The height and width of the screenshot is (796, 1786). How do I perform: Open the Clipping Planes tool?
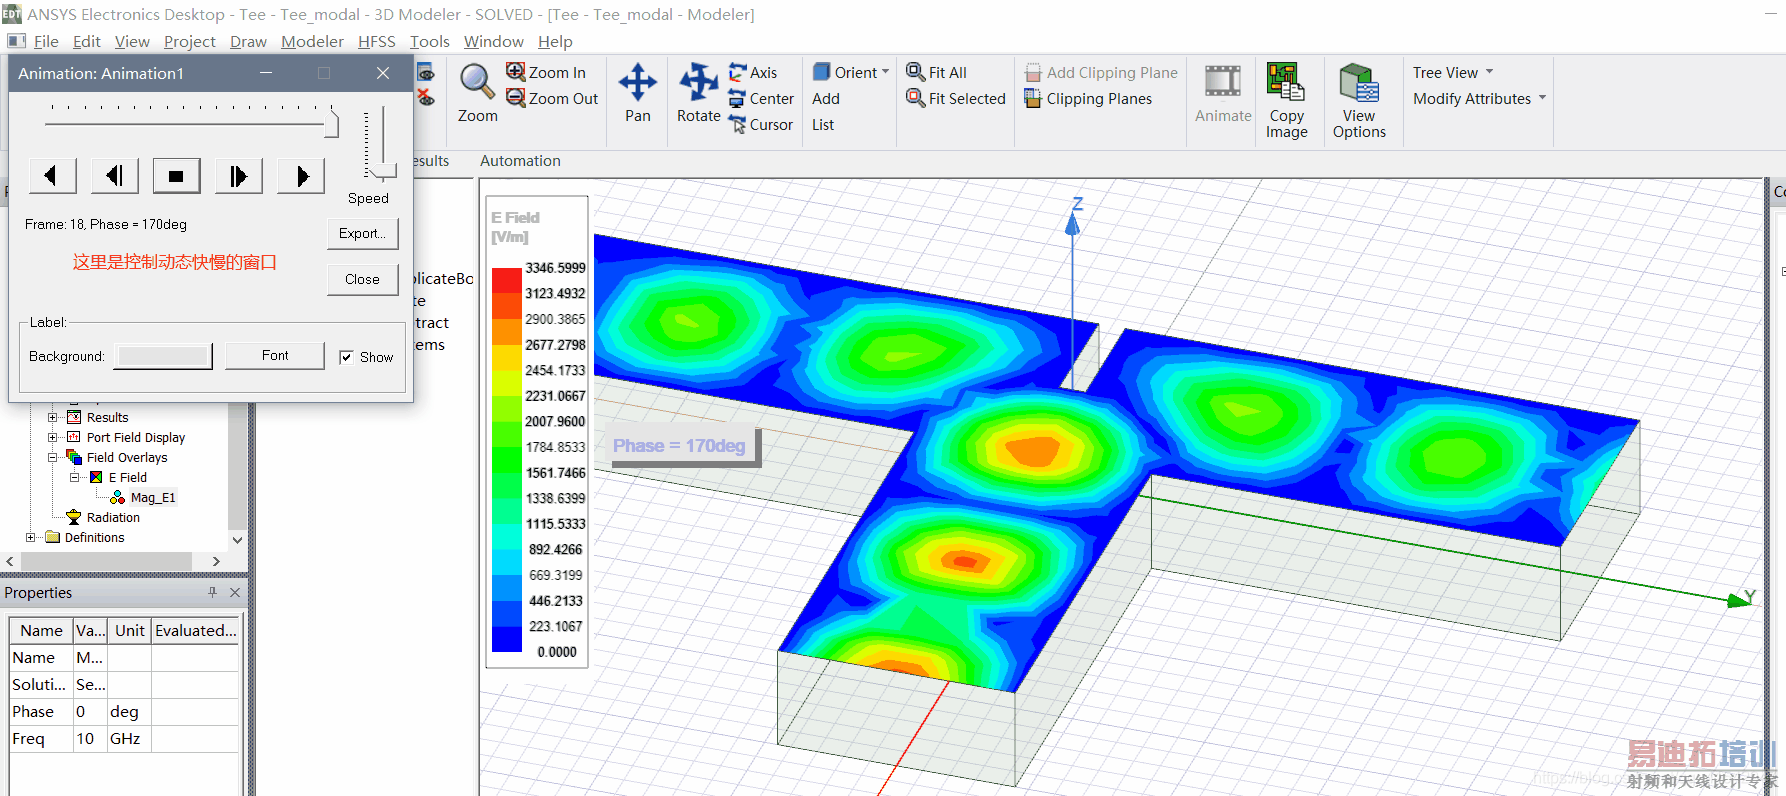tap(1088, 98)
